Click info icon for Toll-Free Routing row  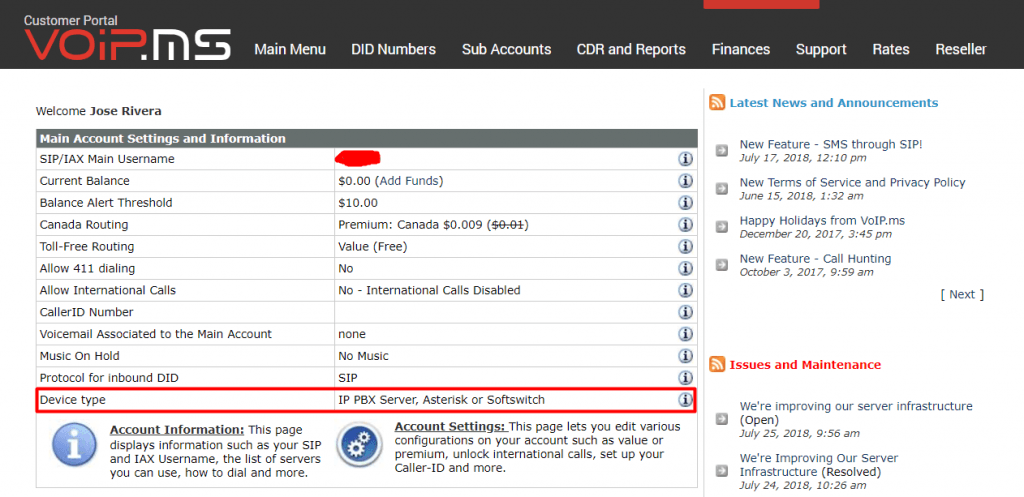click(x=685, y=246)
